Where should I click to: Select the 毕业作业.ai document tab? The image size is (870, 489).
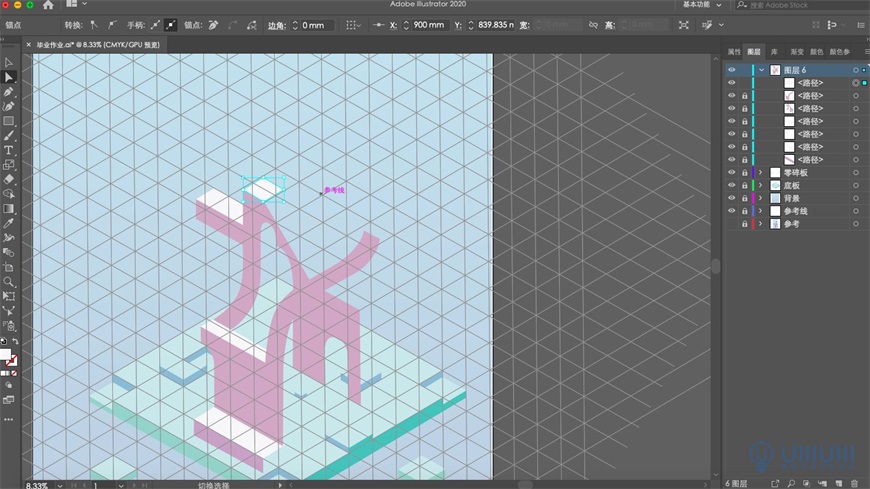pyautogui.click(x=98, y=45)
